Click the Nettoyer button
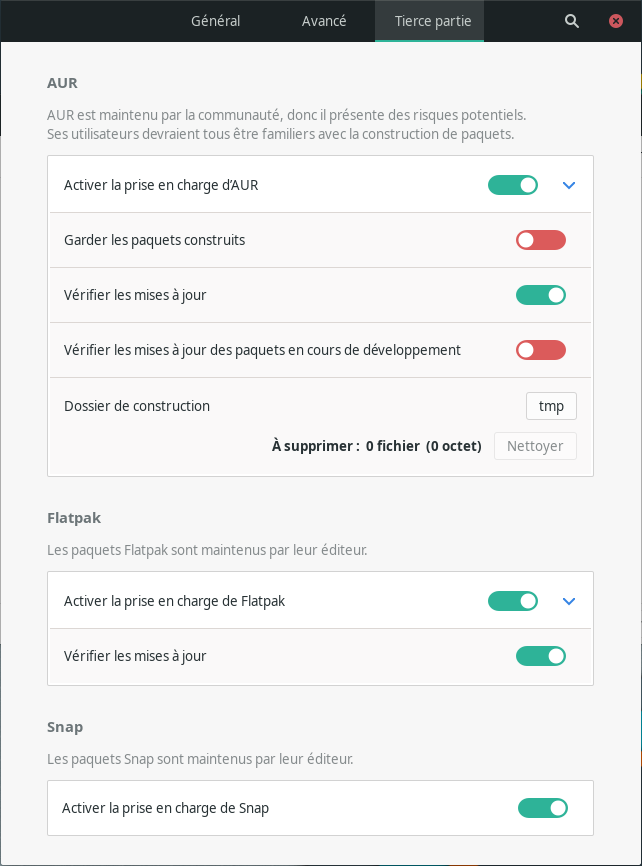Screen dimensions: 642x866 pos(535,446)
